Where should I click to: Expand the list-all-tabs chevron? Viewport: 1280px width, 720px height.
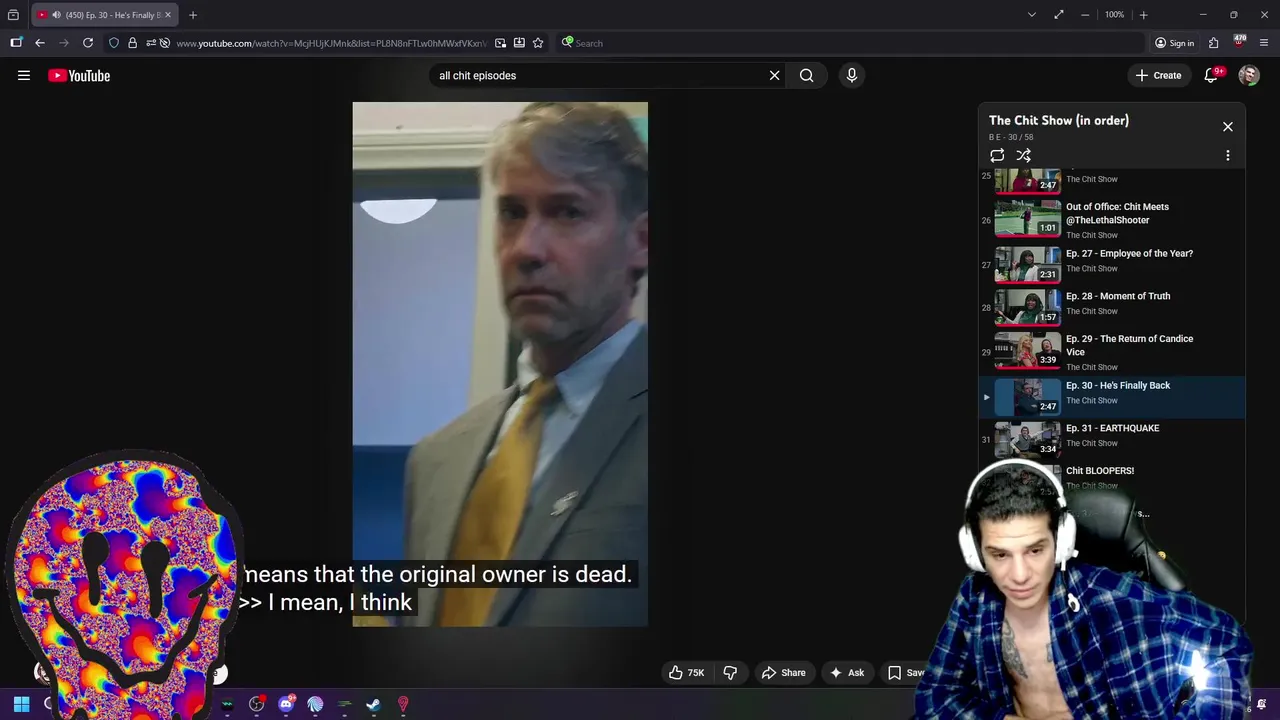(1032, 15)
